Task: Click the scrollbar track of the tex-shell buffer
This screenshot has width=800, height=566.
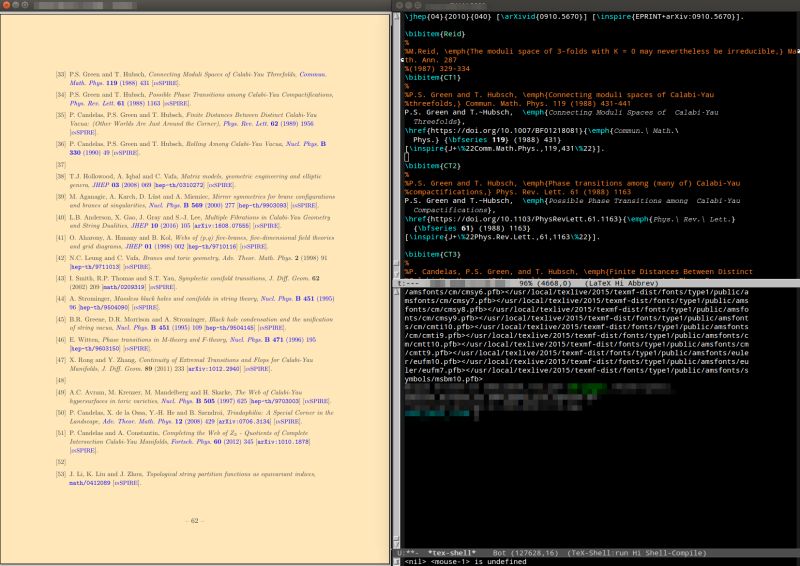Action: point(396,419)
